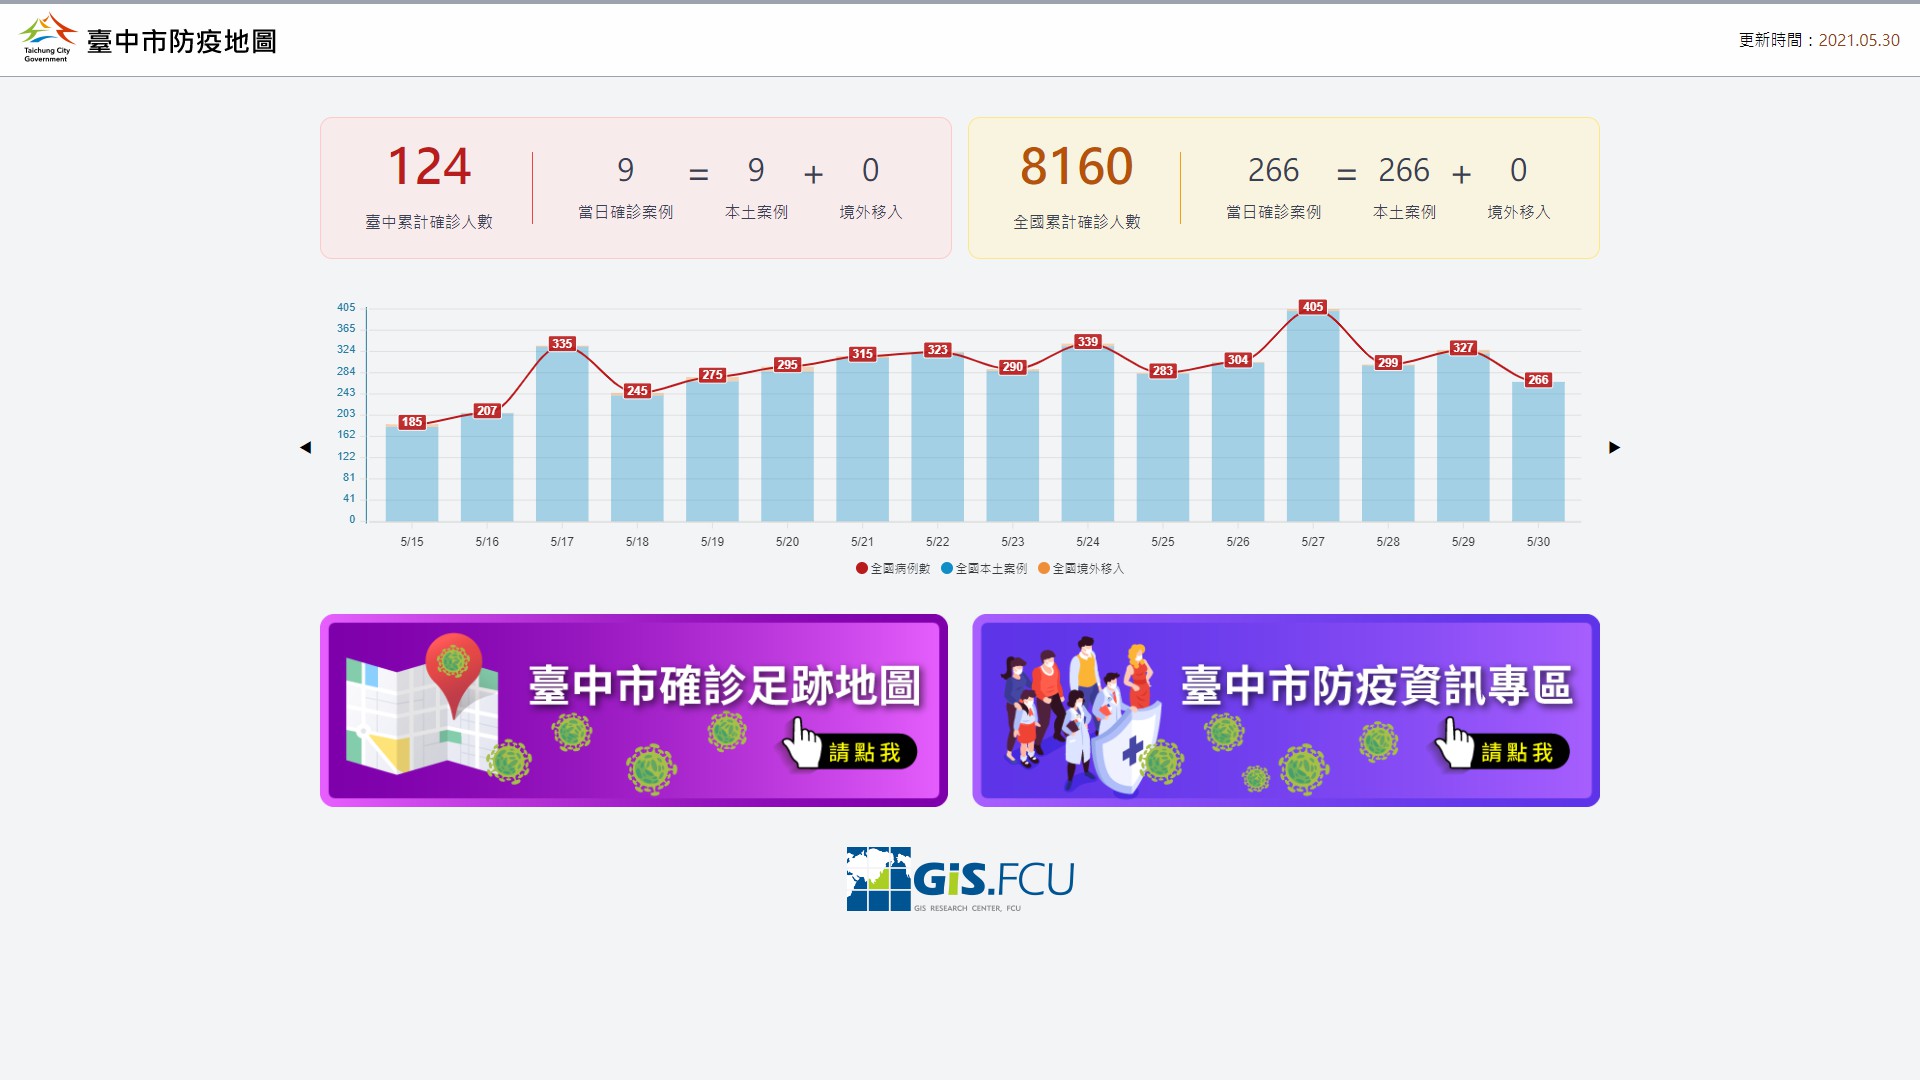
Task: Click the 185 data label on 5/15
Action: point(412,422)
